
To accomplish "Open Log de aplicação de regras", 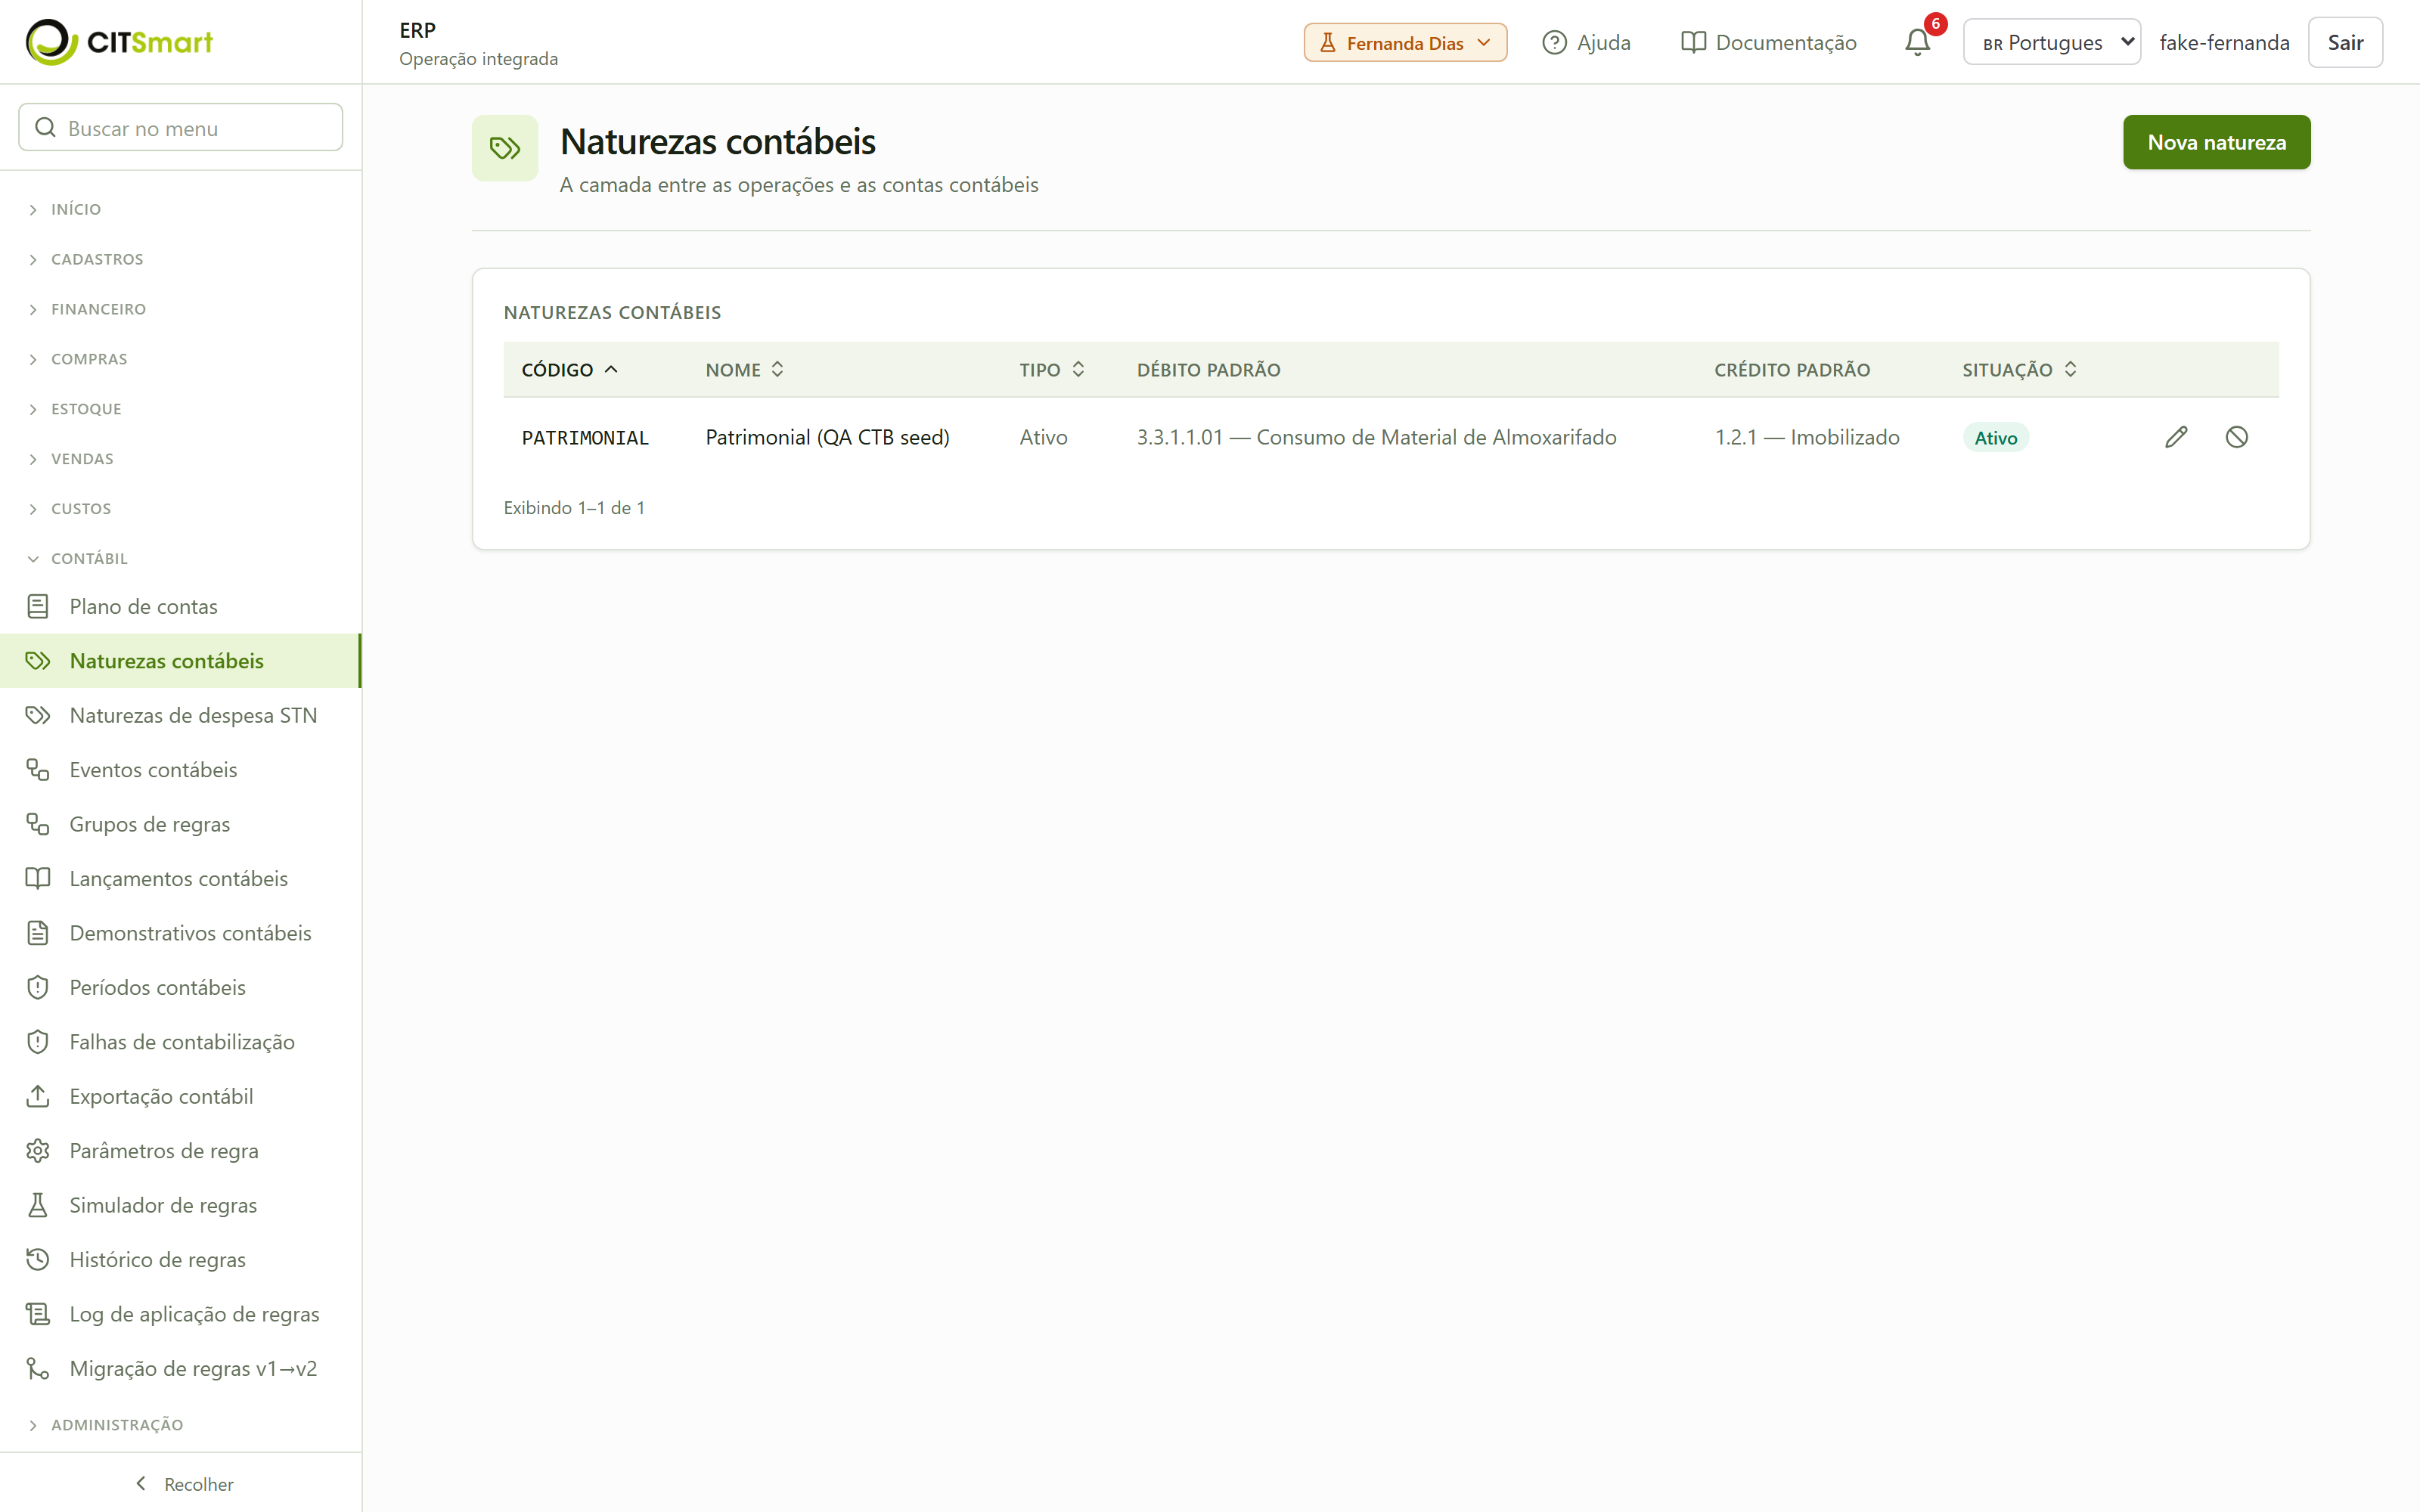I will 181,1314.
